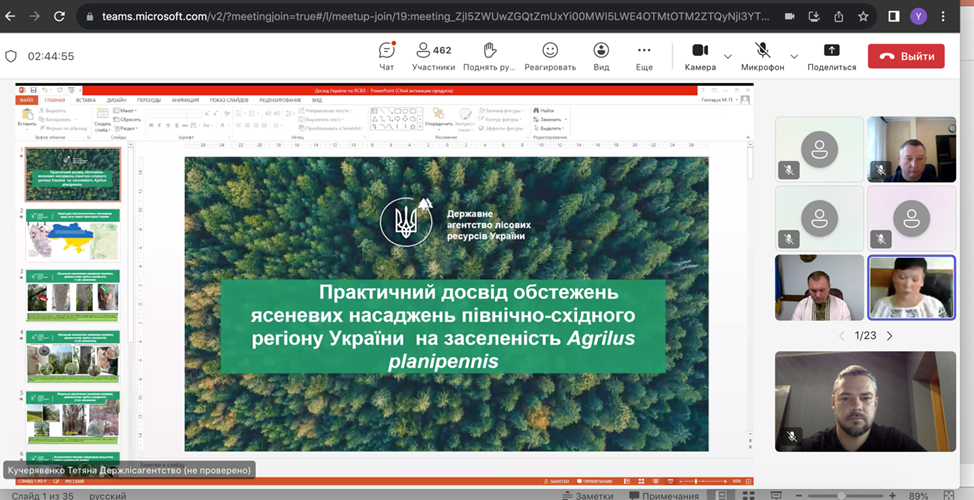The image size is (974, 500).
Task: Focus the teams.microsoft.com address bar
Action: 435,17
